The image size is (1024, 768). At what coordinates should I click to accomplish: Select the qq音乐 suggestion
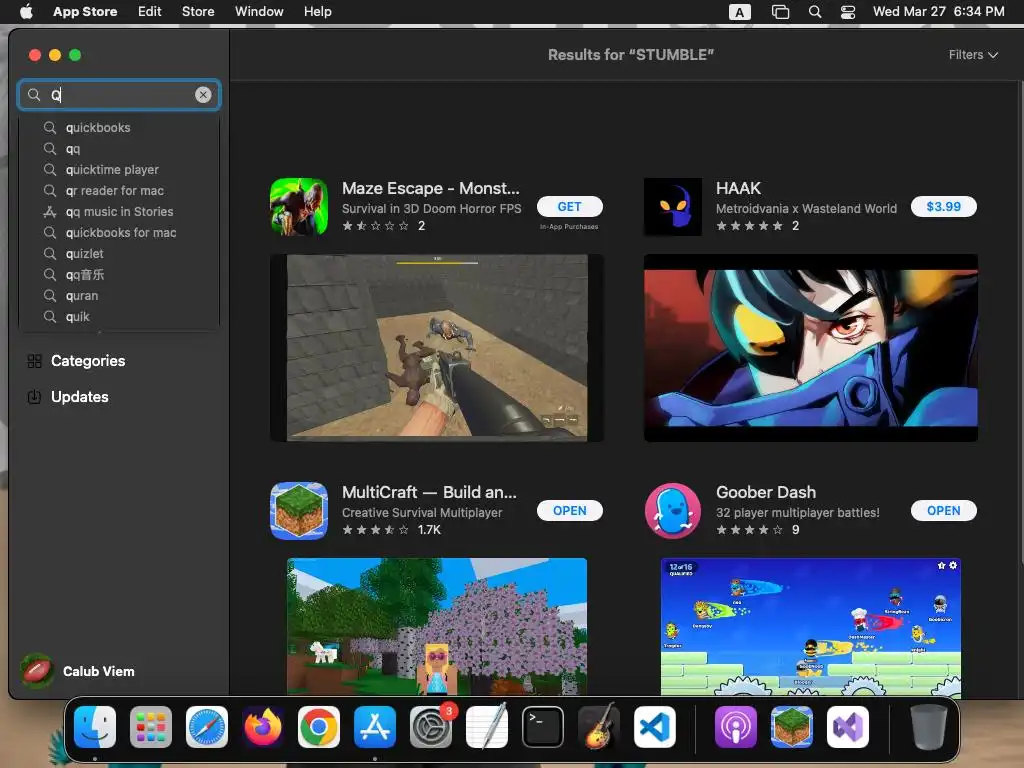119,274
